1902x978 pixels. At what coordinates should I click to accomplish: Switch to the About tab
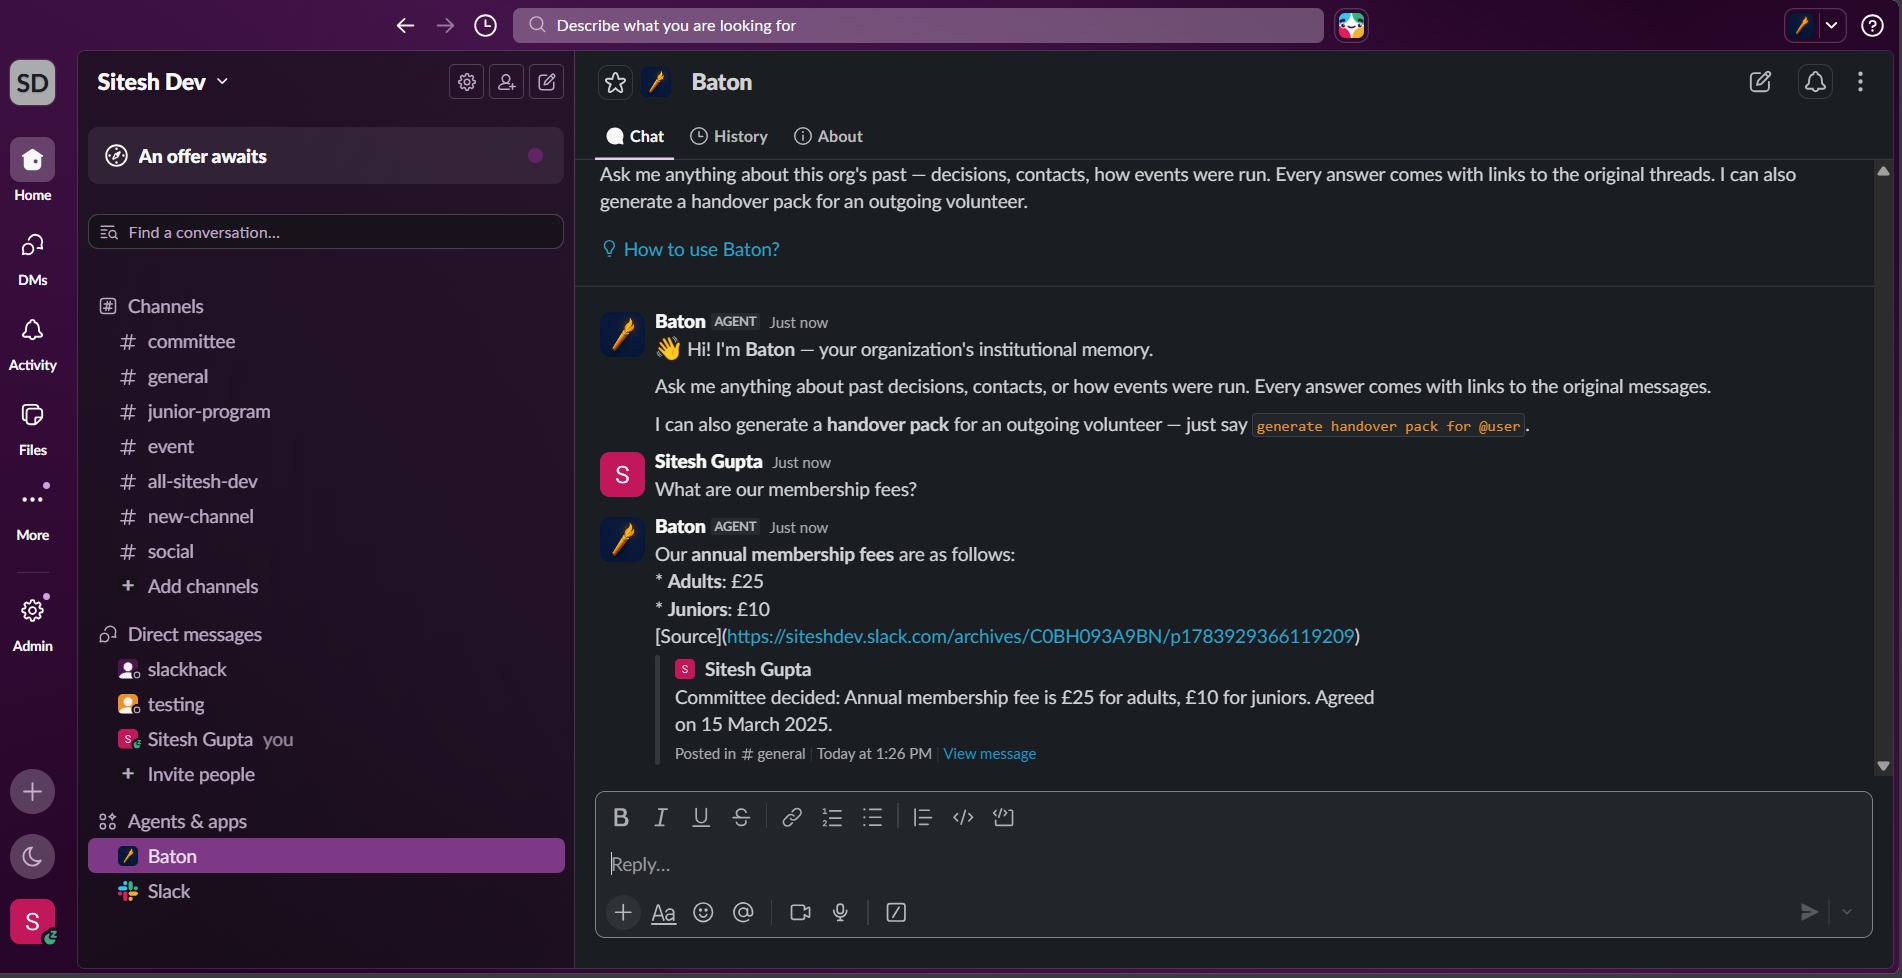click(828, 136)
